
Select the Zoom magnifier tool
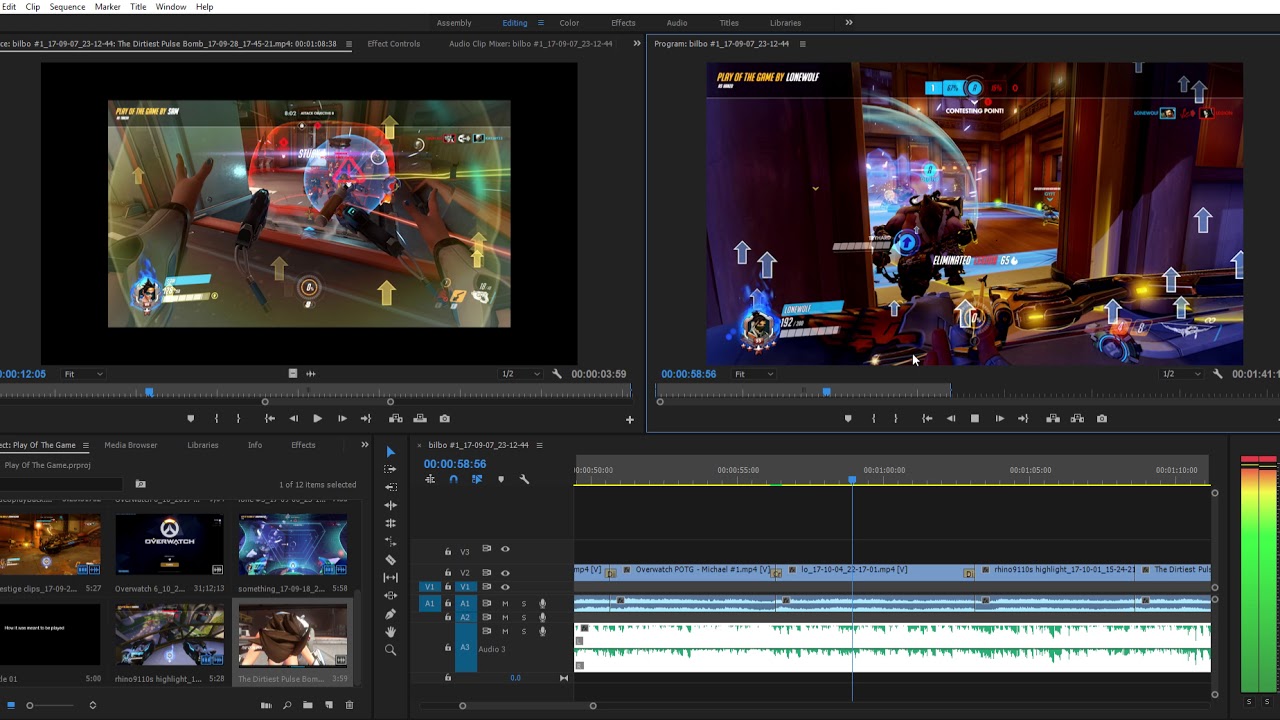pos(390,650)
